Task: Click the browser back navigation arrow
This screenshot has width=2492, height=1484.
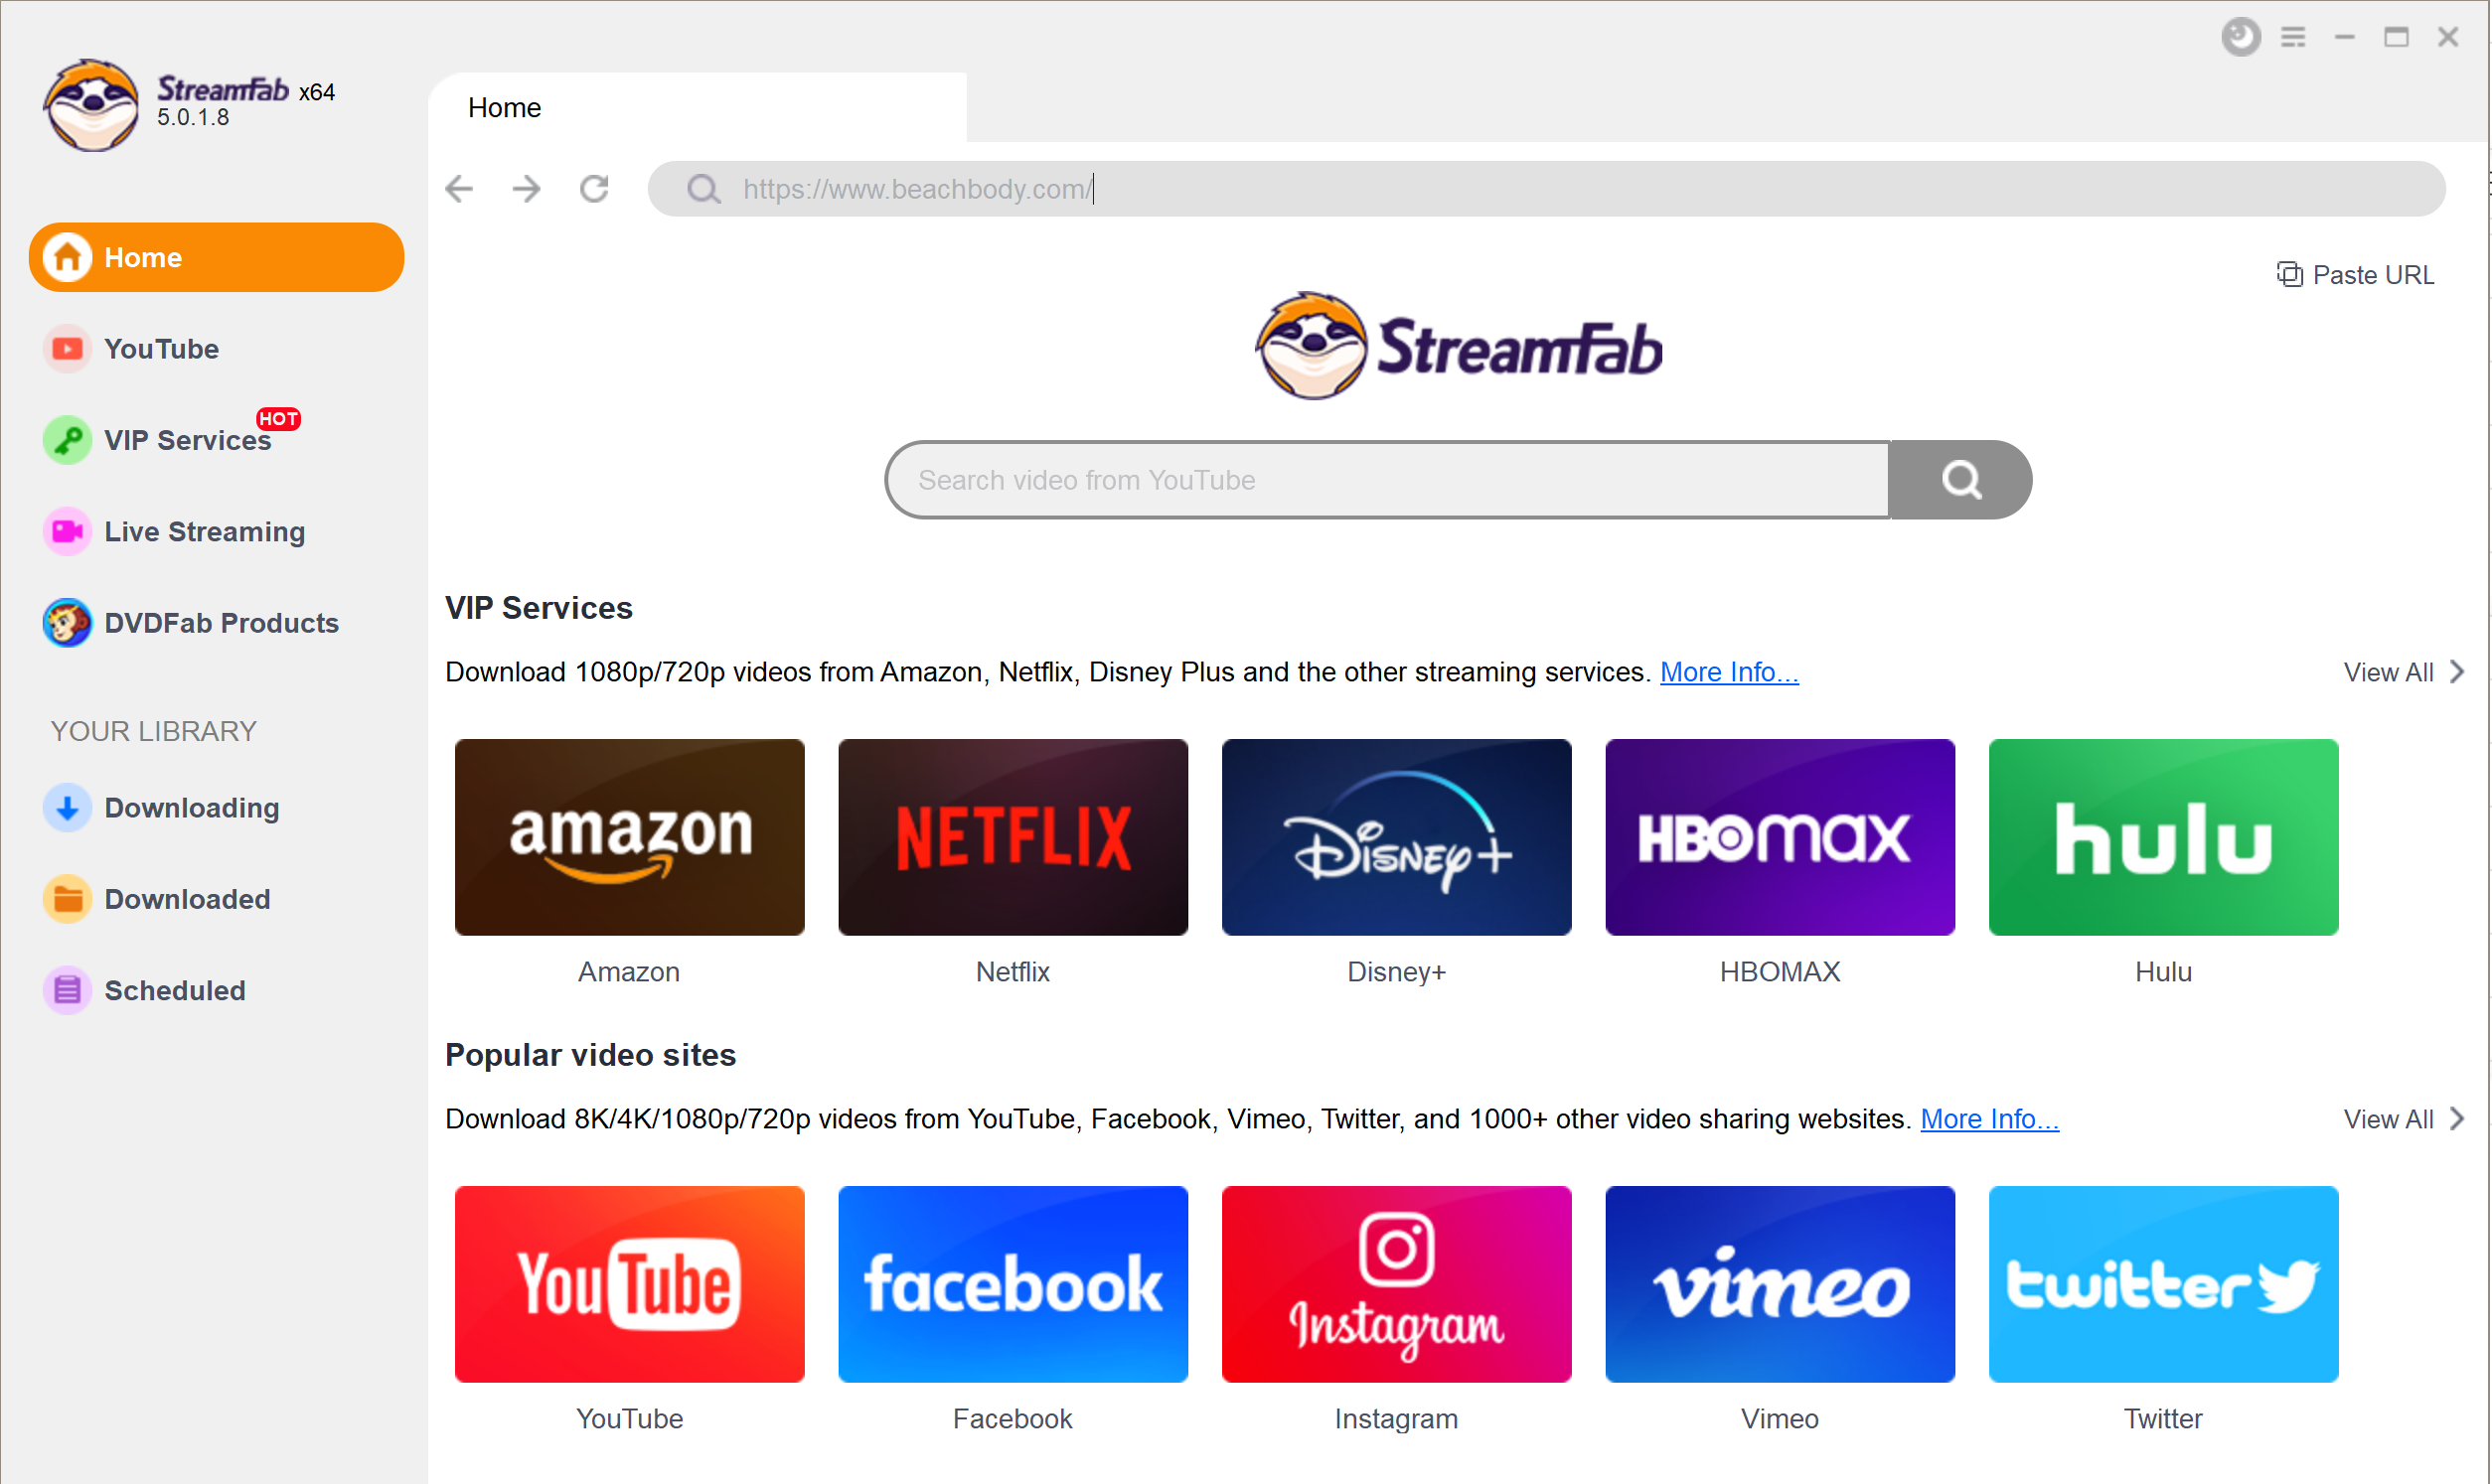Action: (x=463, y=189)
